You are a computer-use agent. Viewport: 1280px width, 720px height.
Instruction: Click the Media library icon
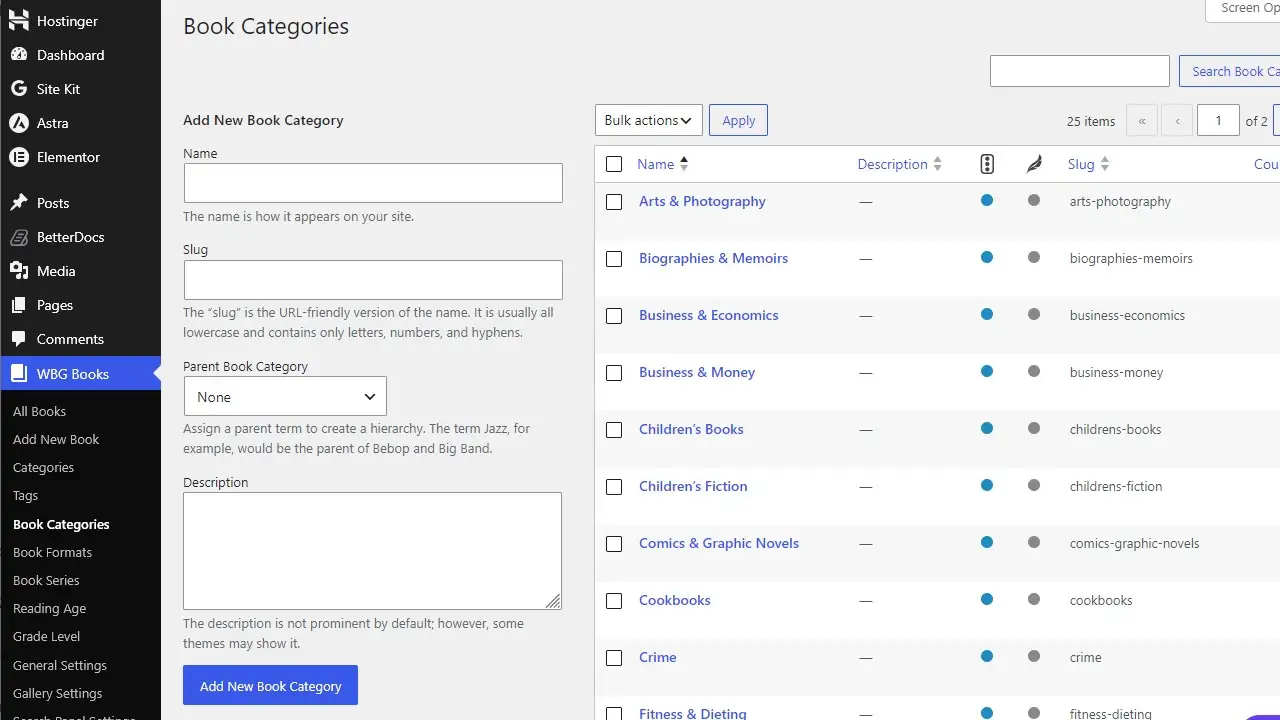pyautogui.click(x=18, y=271)
